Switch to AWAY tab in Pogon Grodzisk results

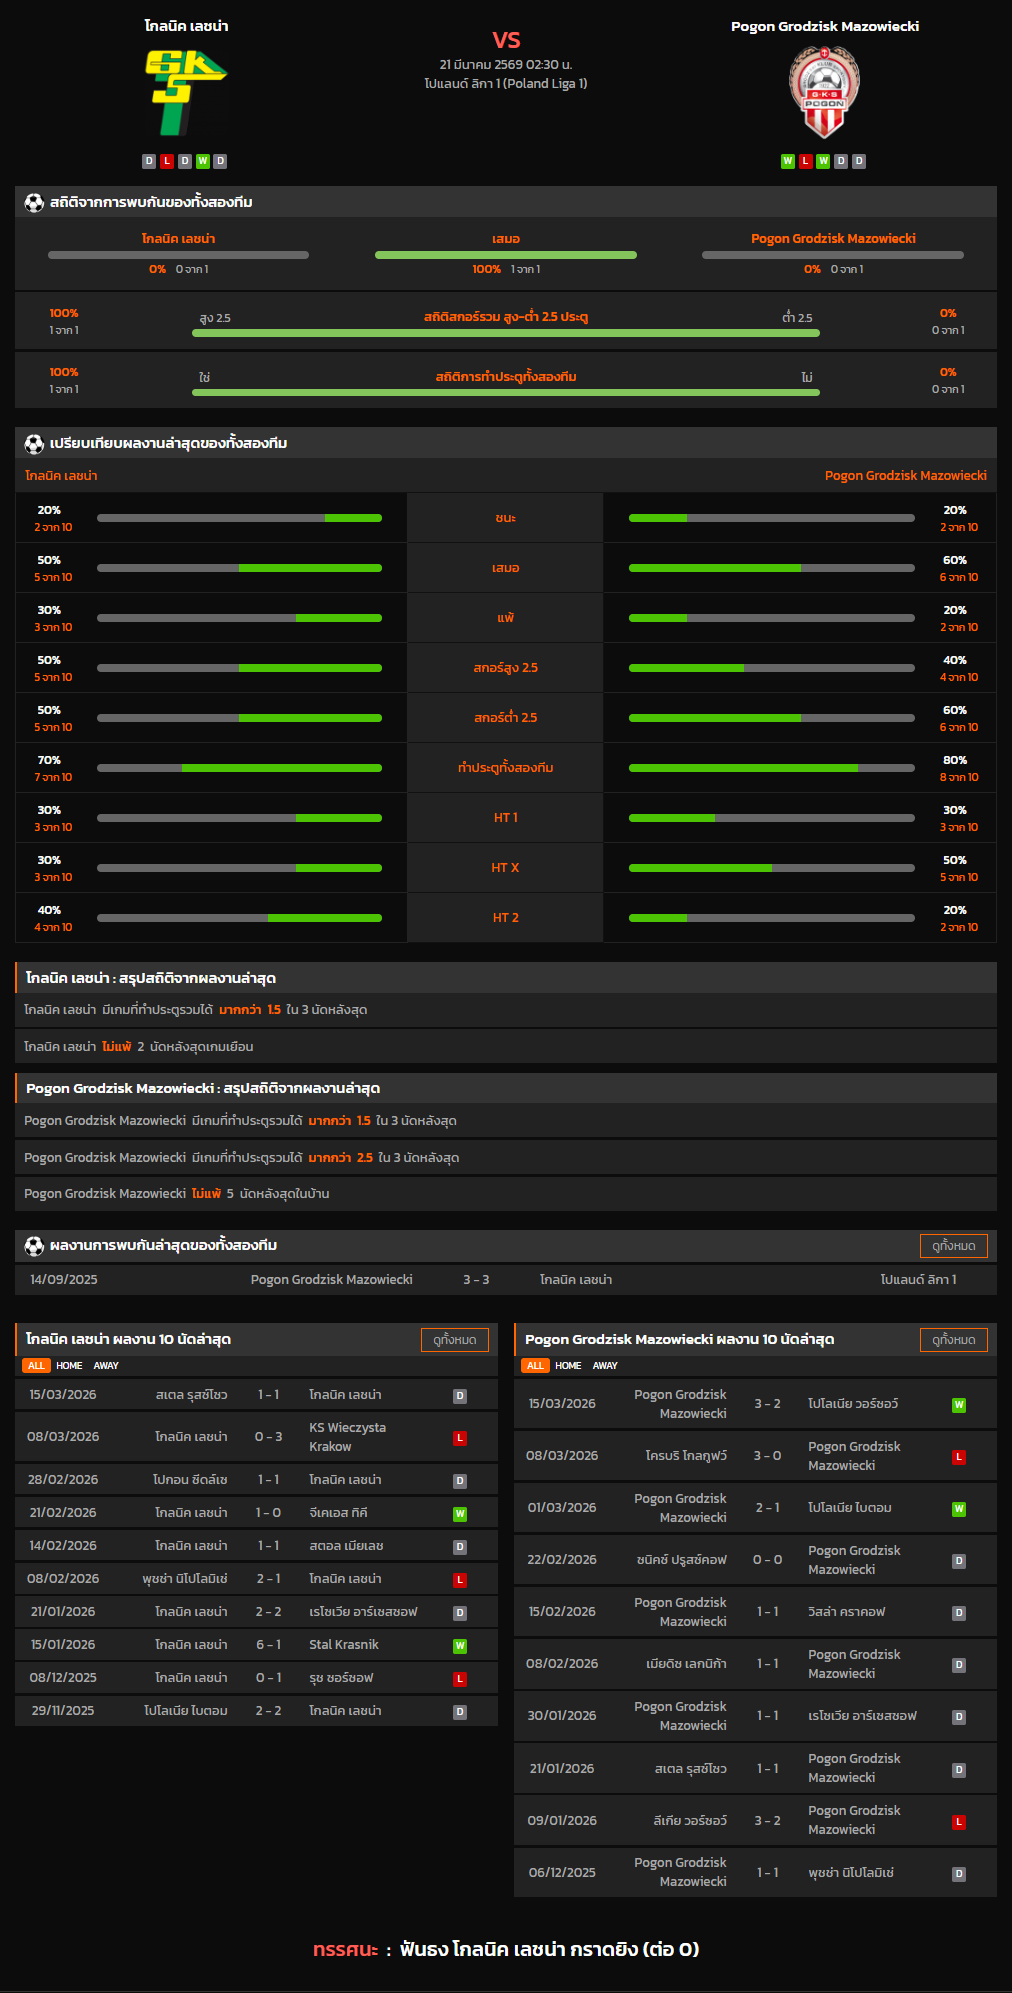pos(605,1365)
